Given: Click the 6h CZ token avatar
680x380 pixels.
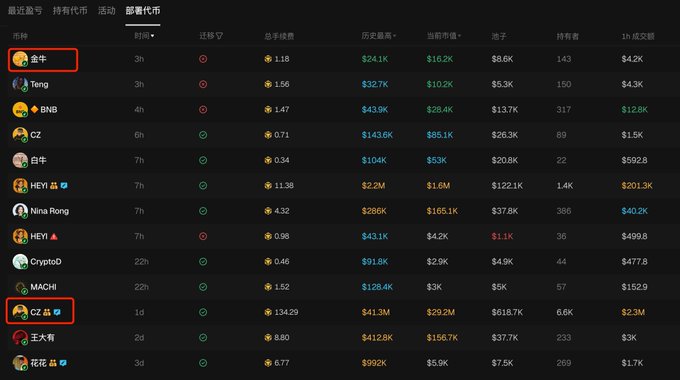Looking at the screenshot, I should 20,135.
